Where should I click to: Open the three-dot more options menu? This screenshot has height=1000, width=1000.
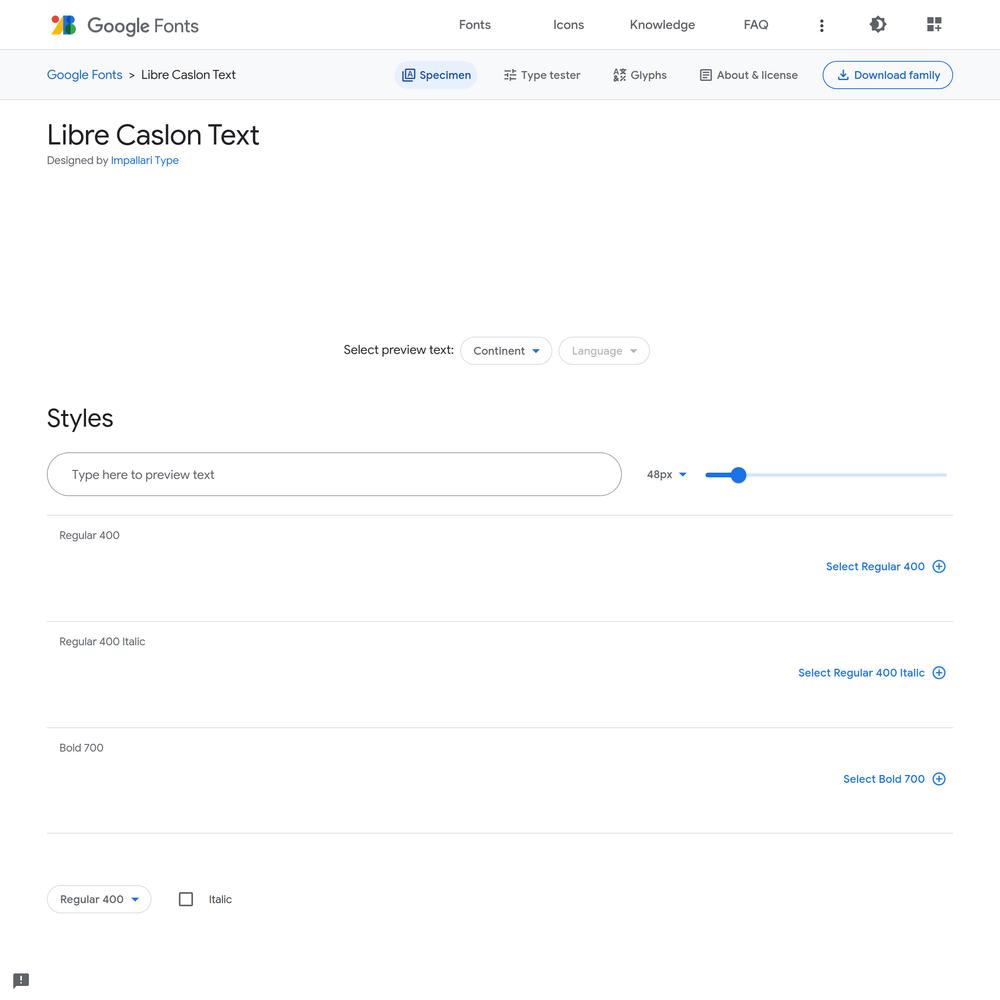(821, 25)
